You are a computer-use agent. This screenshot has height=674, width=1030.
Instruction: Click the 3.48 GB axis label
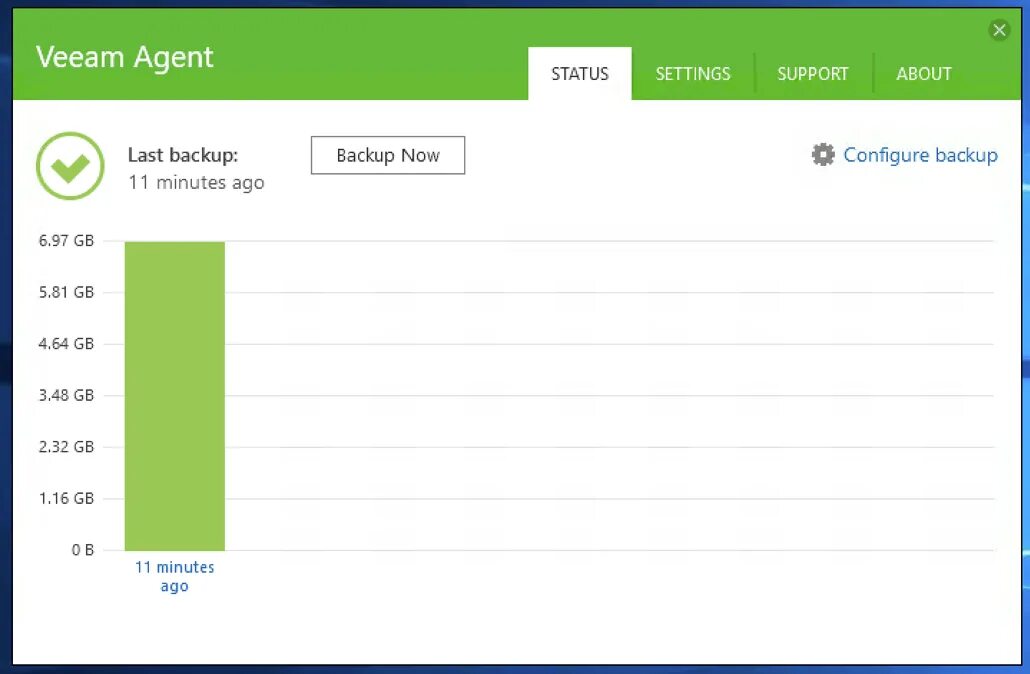(x=66, y=395)
